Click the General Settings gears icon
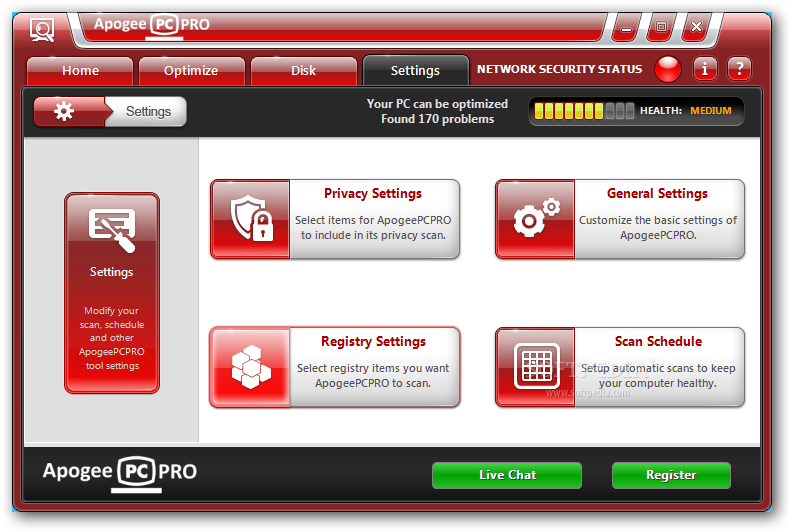The height and width of the screenshot is (532, 792). point(536,218)
